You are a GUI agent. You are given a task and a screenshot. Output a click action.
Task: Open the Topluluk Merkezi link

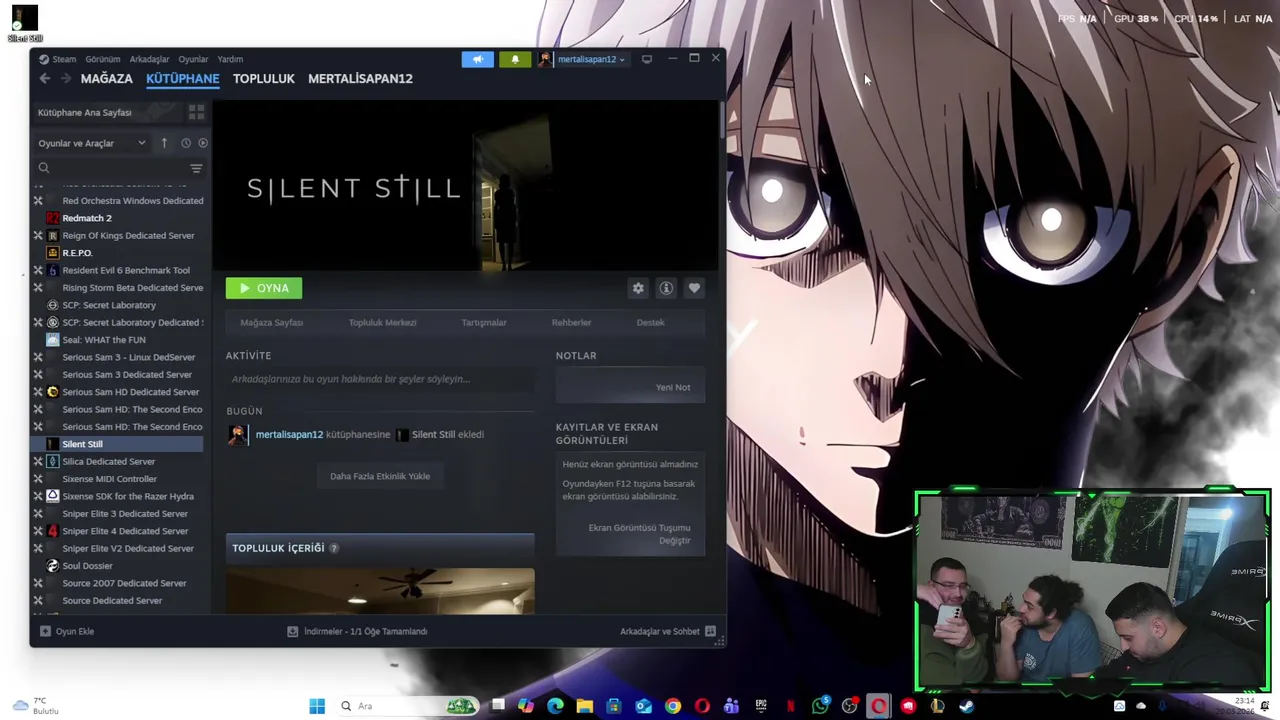point(382,323)
